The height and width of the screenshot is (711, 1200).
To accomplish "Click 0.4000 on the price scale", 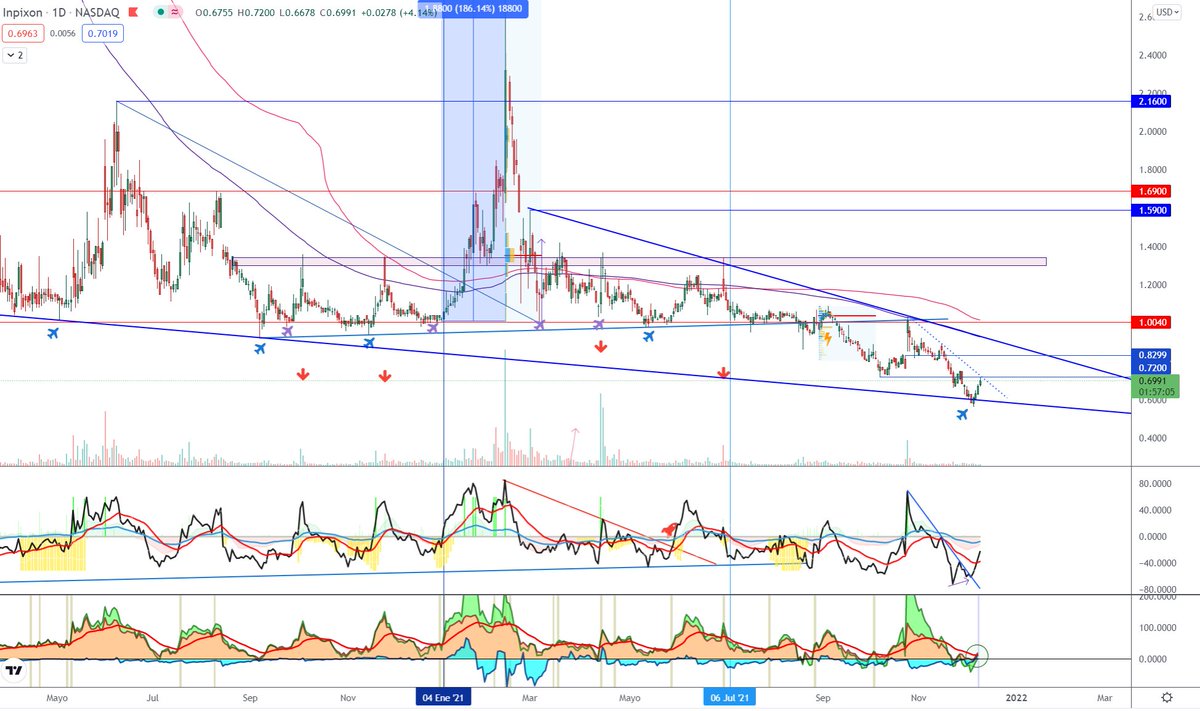I will [1151, 439].
